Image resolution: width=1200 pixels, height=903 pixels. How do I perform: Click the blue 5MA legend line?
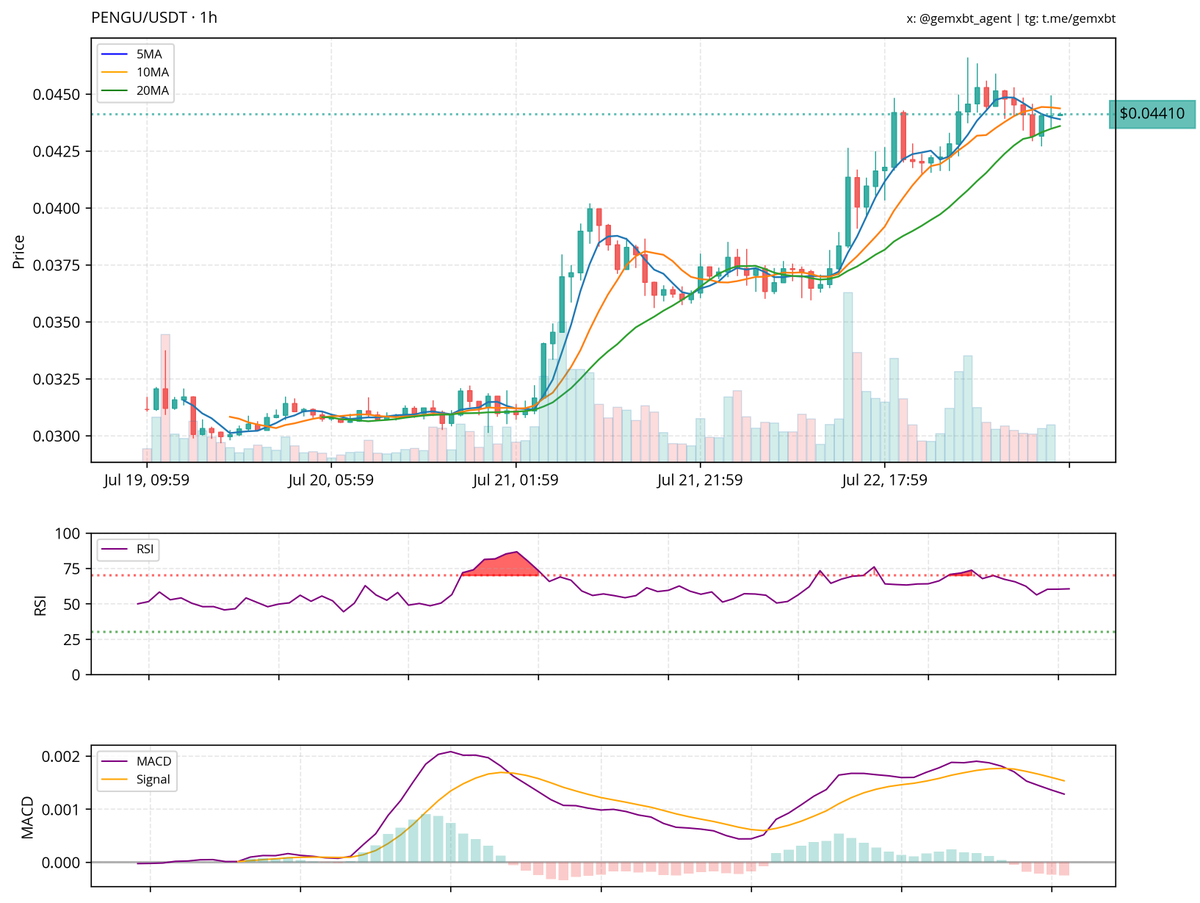(x=113, y=54)
